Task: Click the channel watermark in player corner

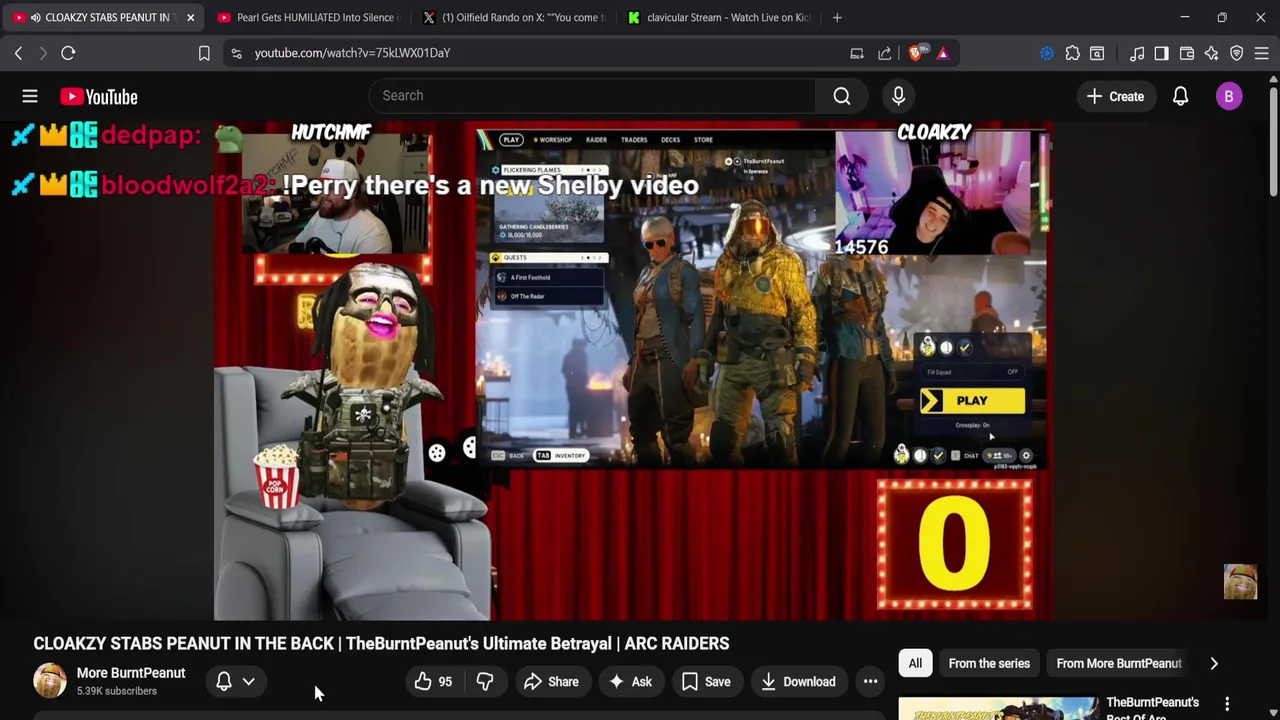Action: pyautogui.click(x=1240, y=581)
